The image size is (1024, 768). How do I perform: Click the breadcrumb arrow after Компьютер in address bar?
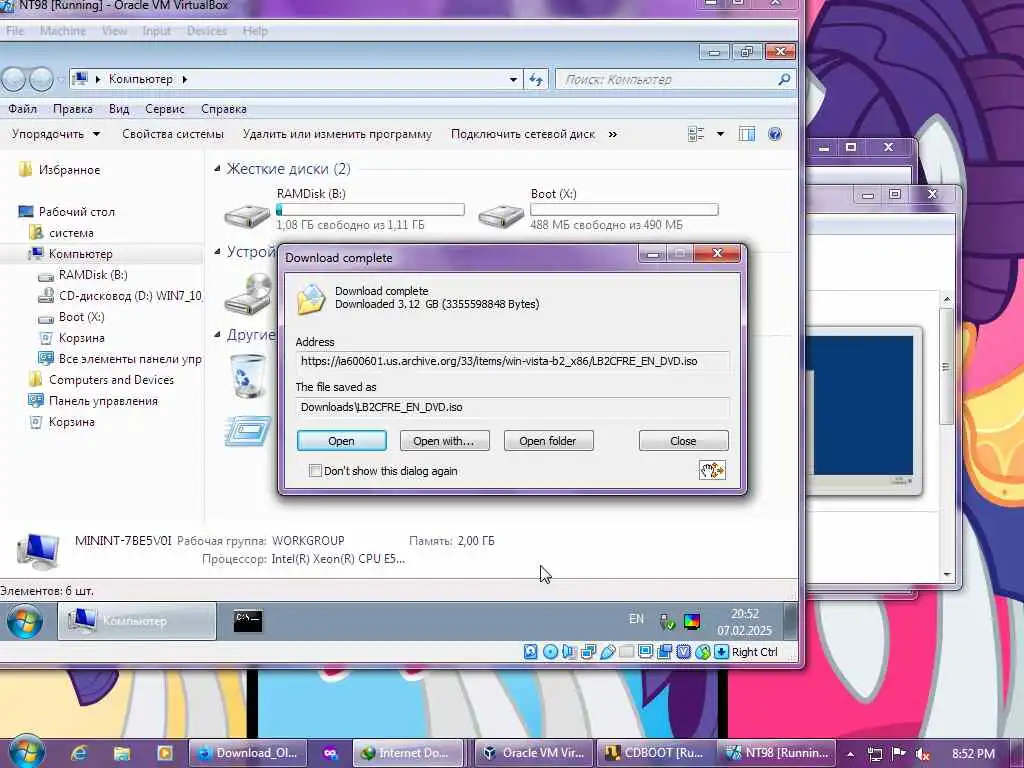tap(185, 79)
